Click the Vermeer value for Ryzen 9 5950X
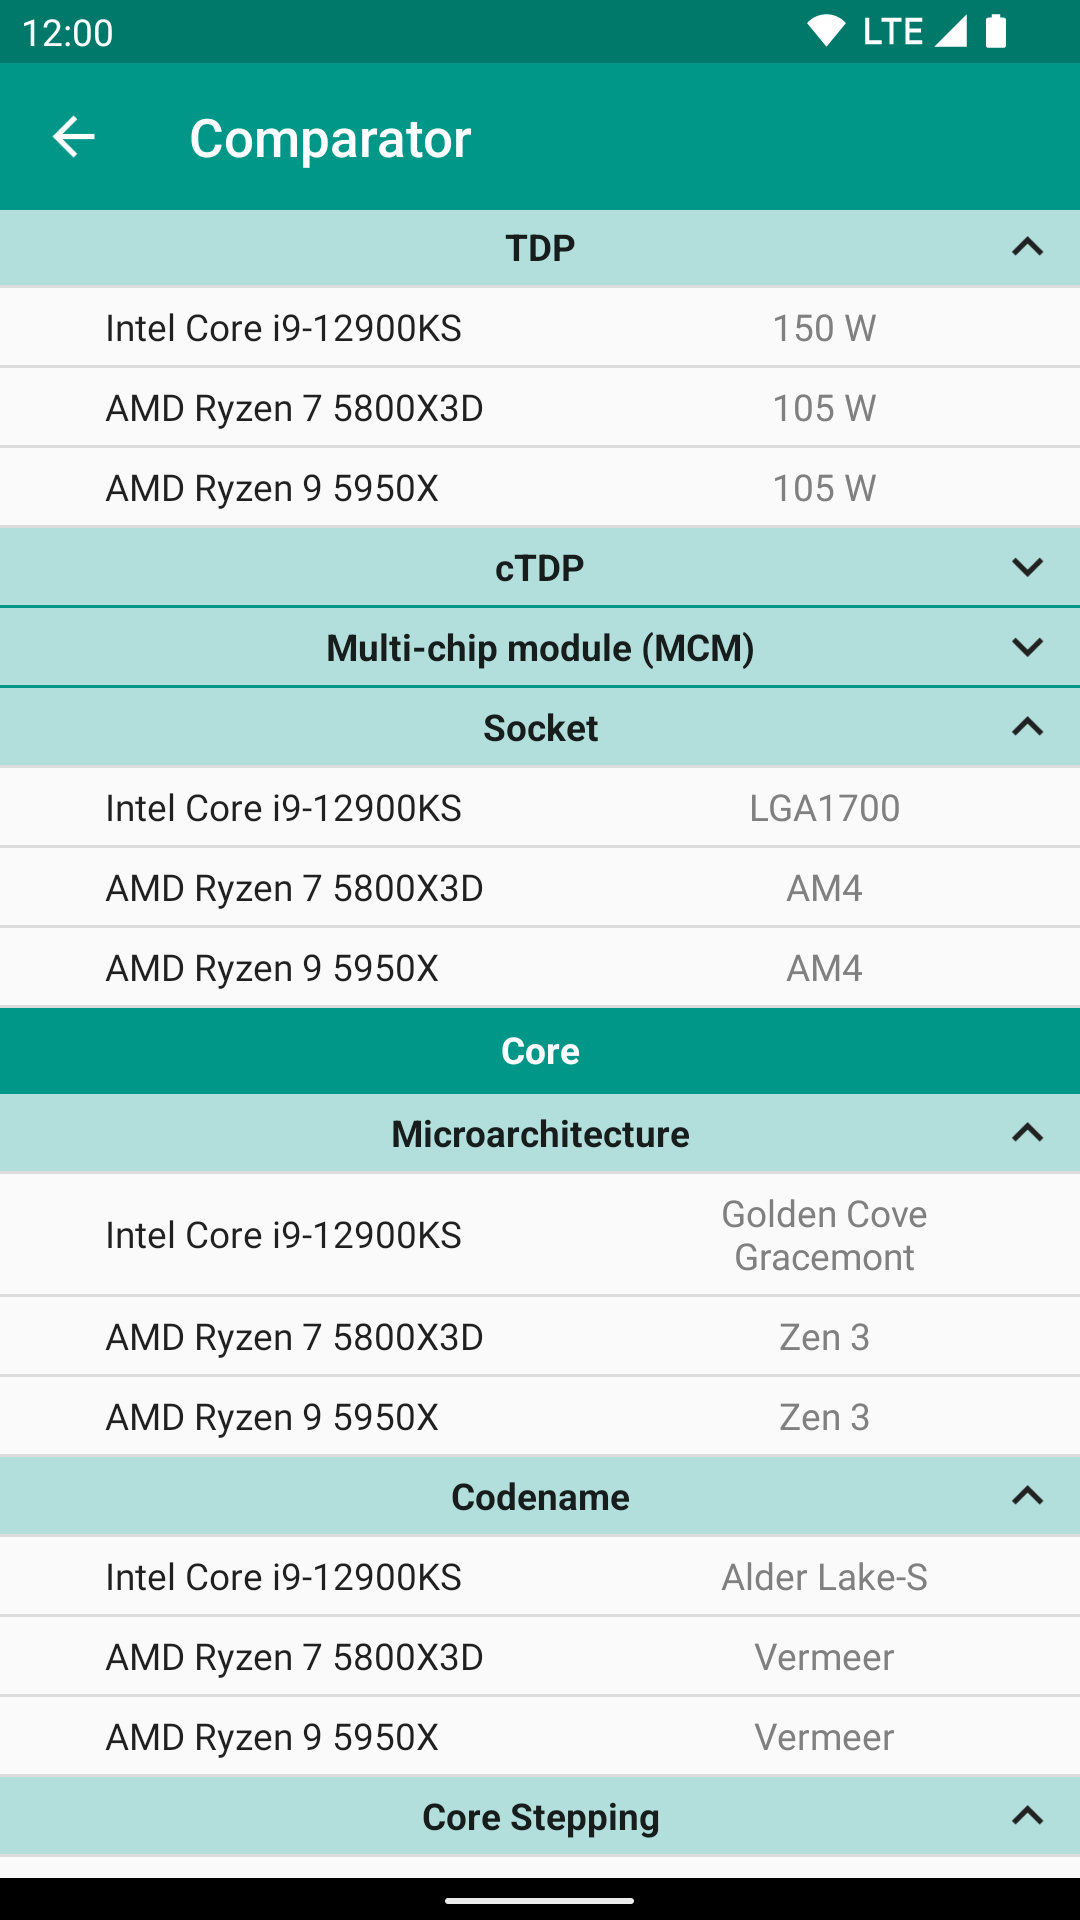This screenshot has width=1080, height=1920. (x=824, y=1737)
